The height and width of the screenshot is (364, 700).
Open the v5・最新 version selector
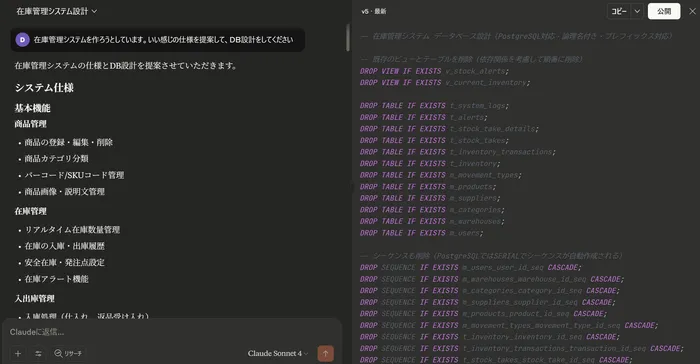(374, 11)
